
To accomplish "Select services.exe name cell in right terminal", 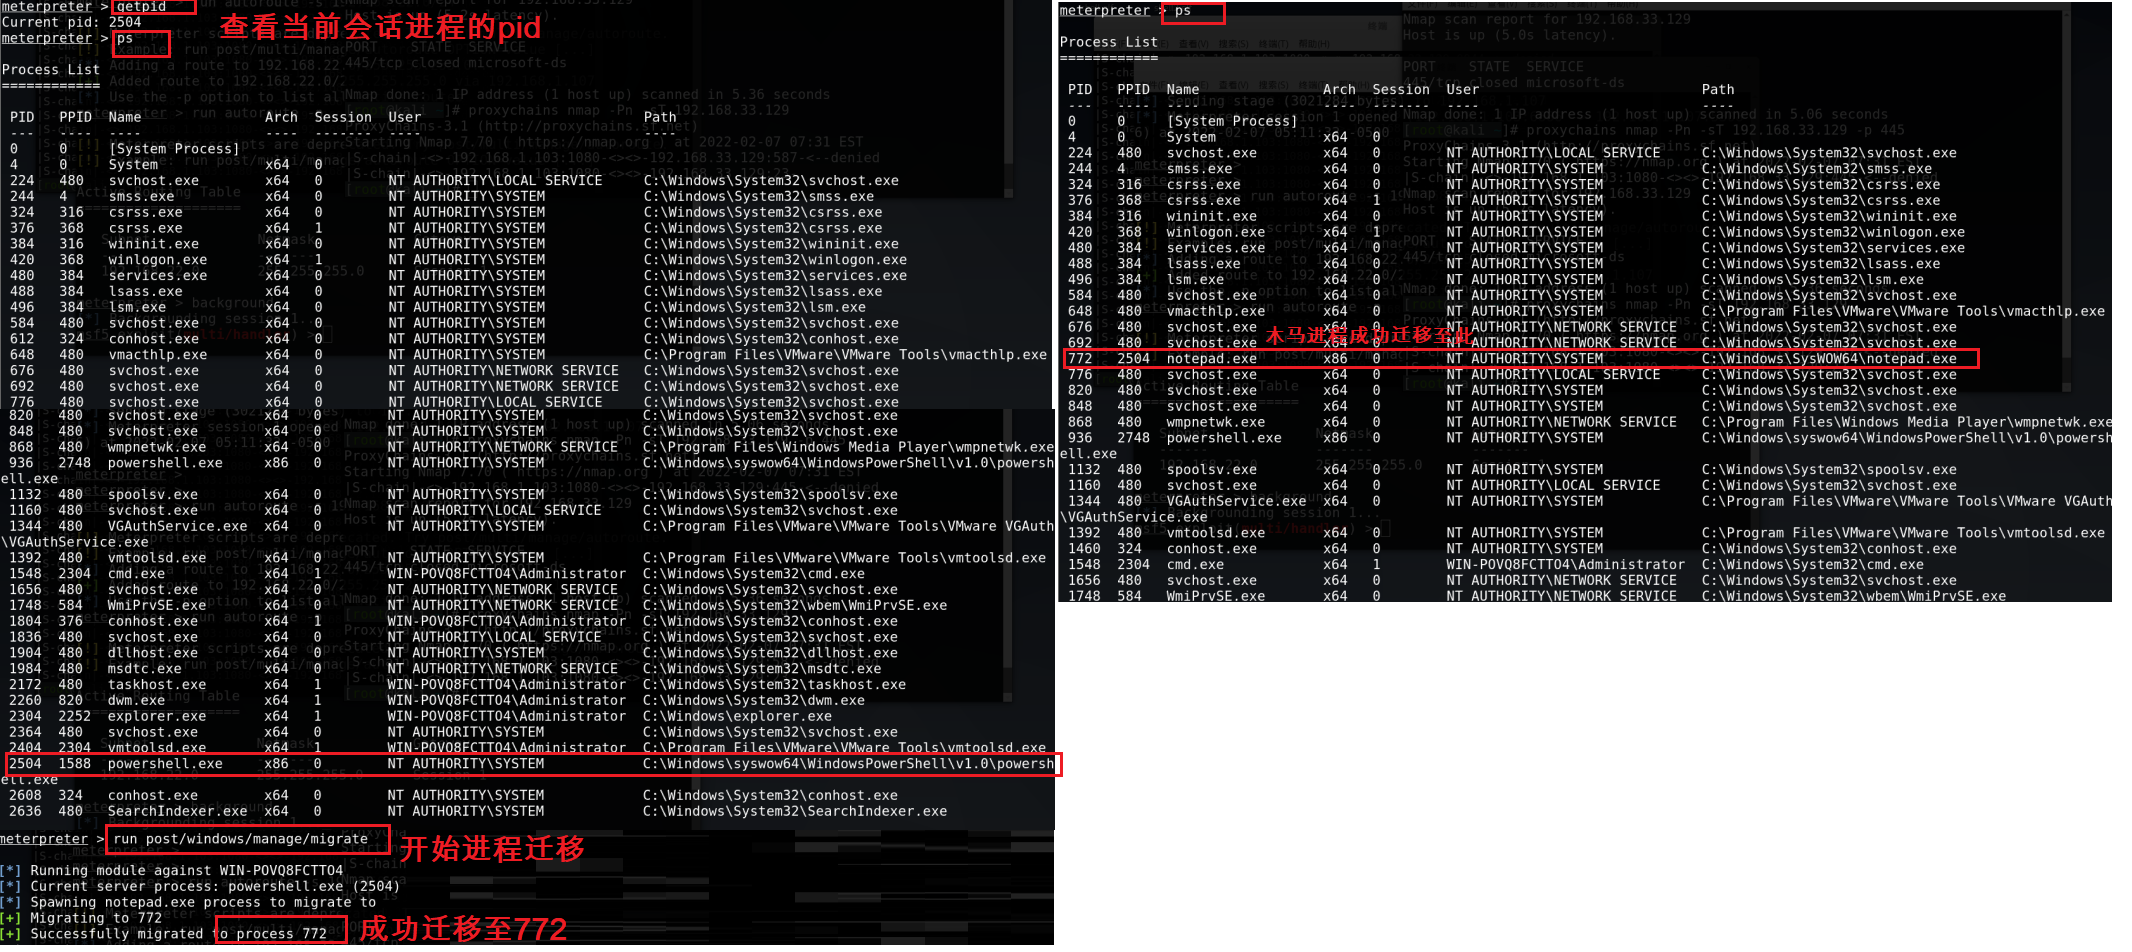I will click(1216, 248).
